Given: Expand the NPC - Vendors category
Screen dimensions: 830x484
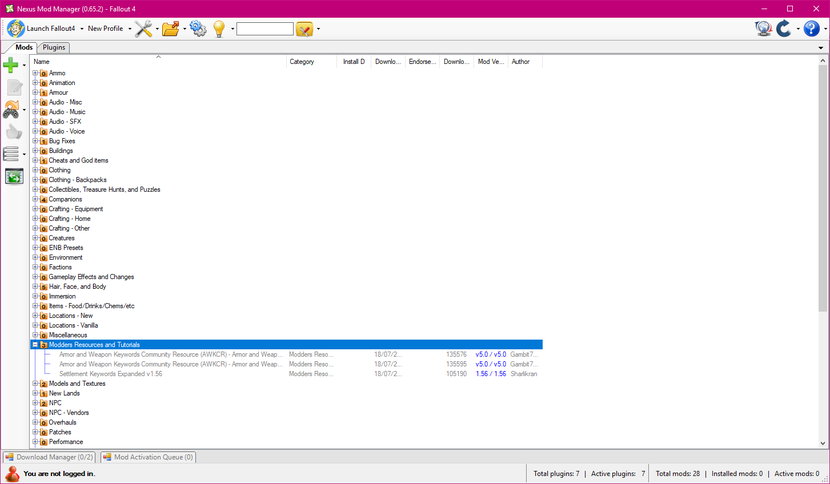Looking at the screenshot, I should pos(35,413).
